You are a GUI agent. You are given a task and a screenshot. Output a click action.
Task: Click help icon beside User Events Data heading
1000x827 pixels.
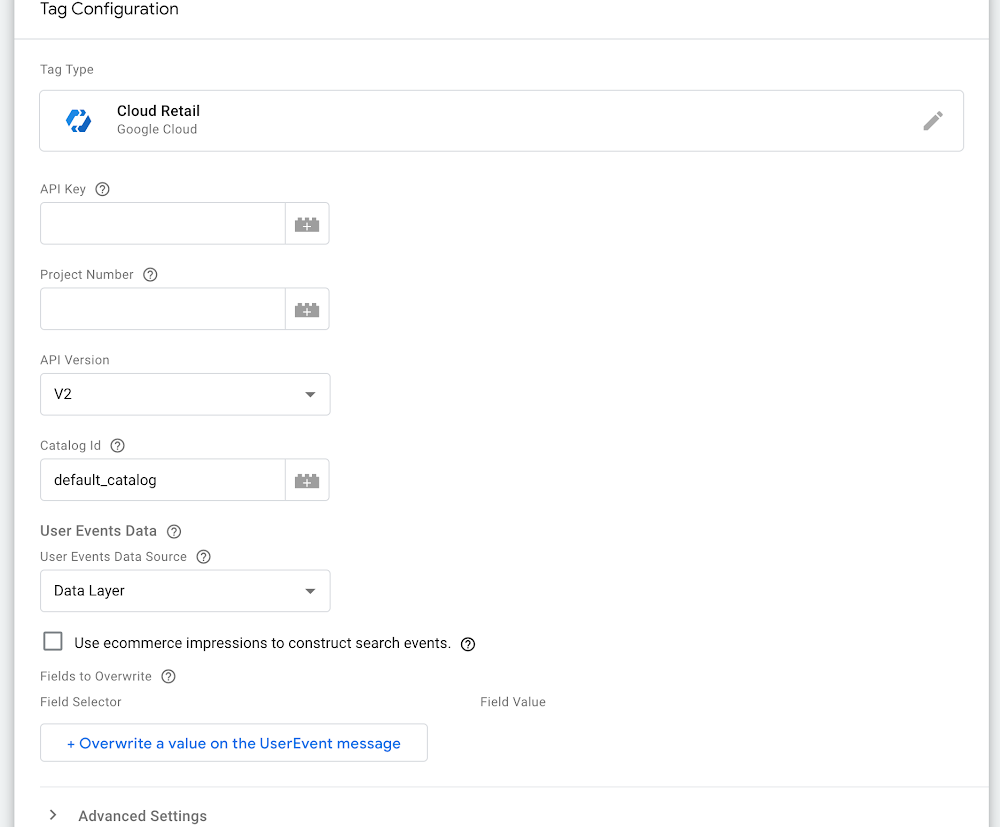(x=173, y=532)
